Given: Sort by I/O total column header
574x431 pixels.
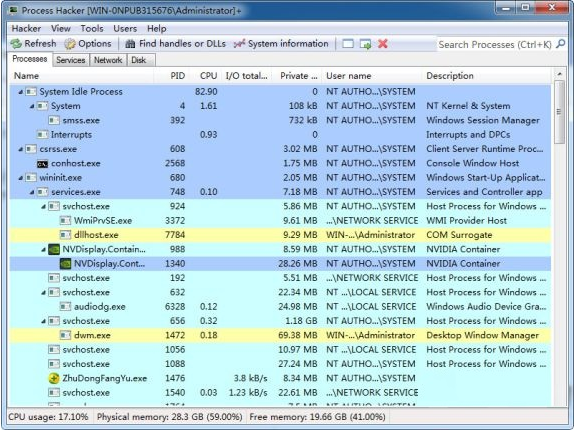Looking at the screenshot, I should click(x=246, y=76).
